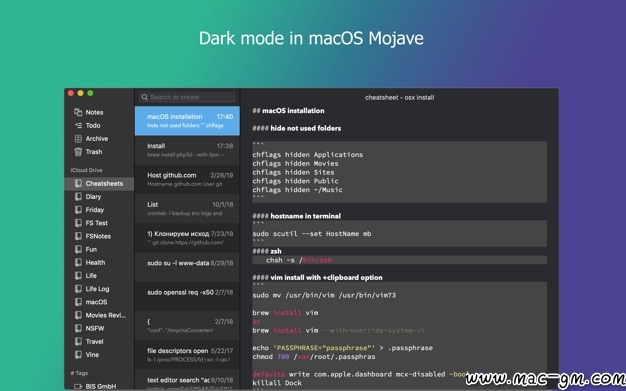Open the Archive box icon
The height and width of the screenshot is (391, 626).
tap(78, 139)
